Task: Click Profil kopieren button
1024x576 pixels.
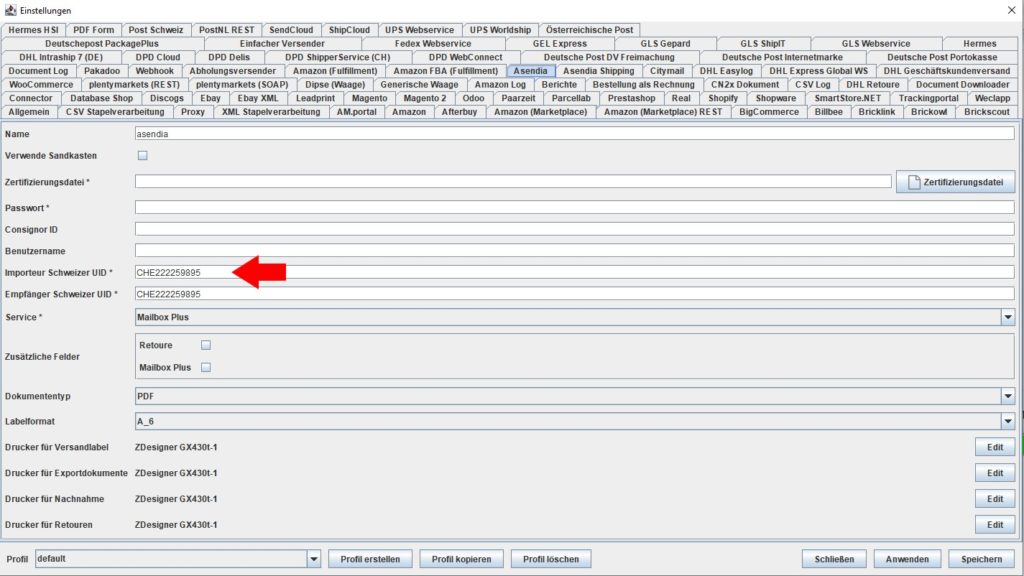Action: pos(461,559)
